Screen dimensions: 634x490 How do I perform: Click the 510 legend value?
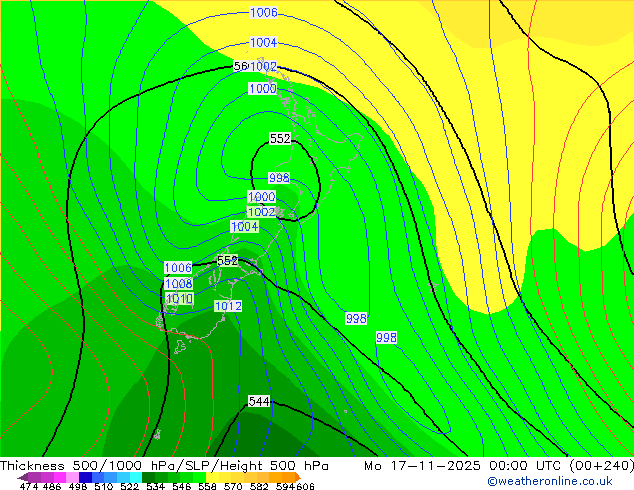(104, 486)
